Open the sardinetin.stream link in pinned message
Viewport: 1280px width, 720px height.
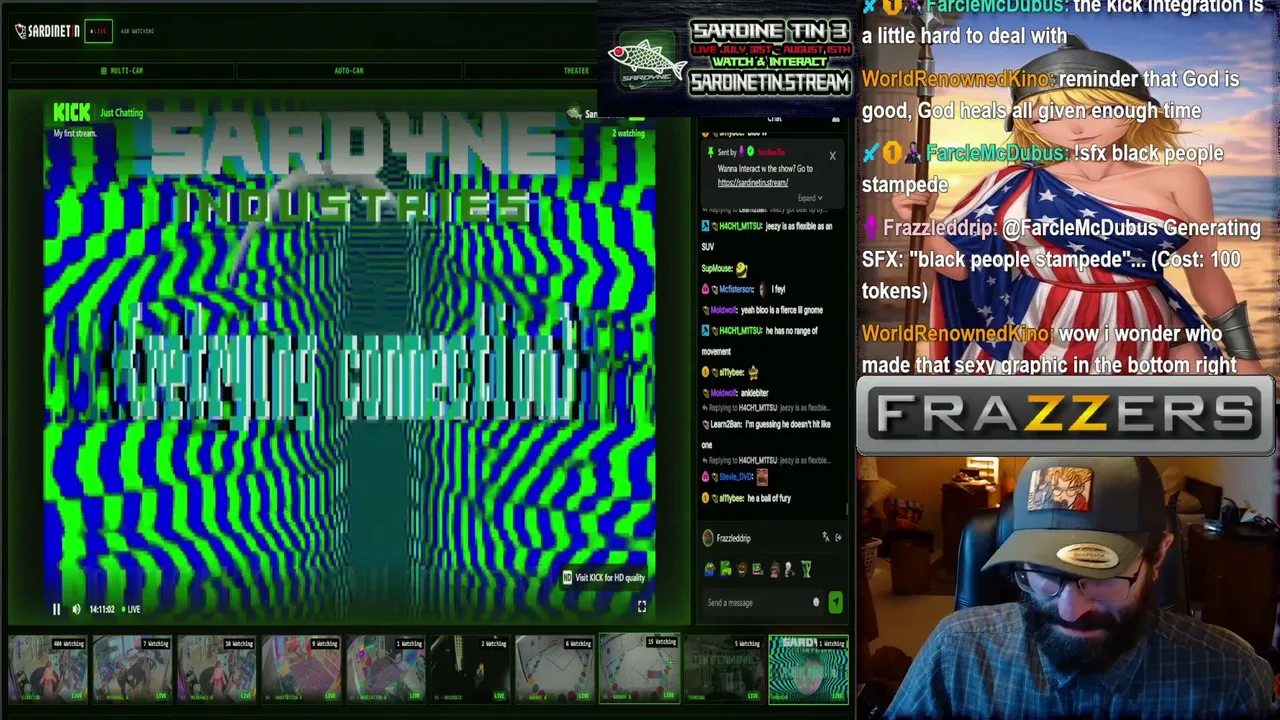click(753, 183)
